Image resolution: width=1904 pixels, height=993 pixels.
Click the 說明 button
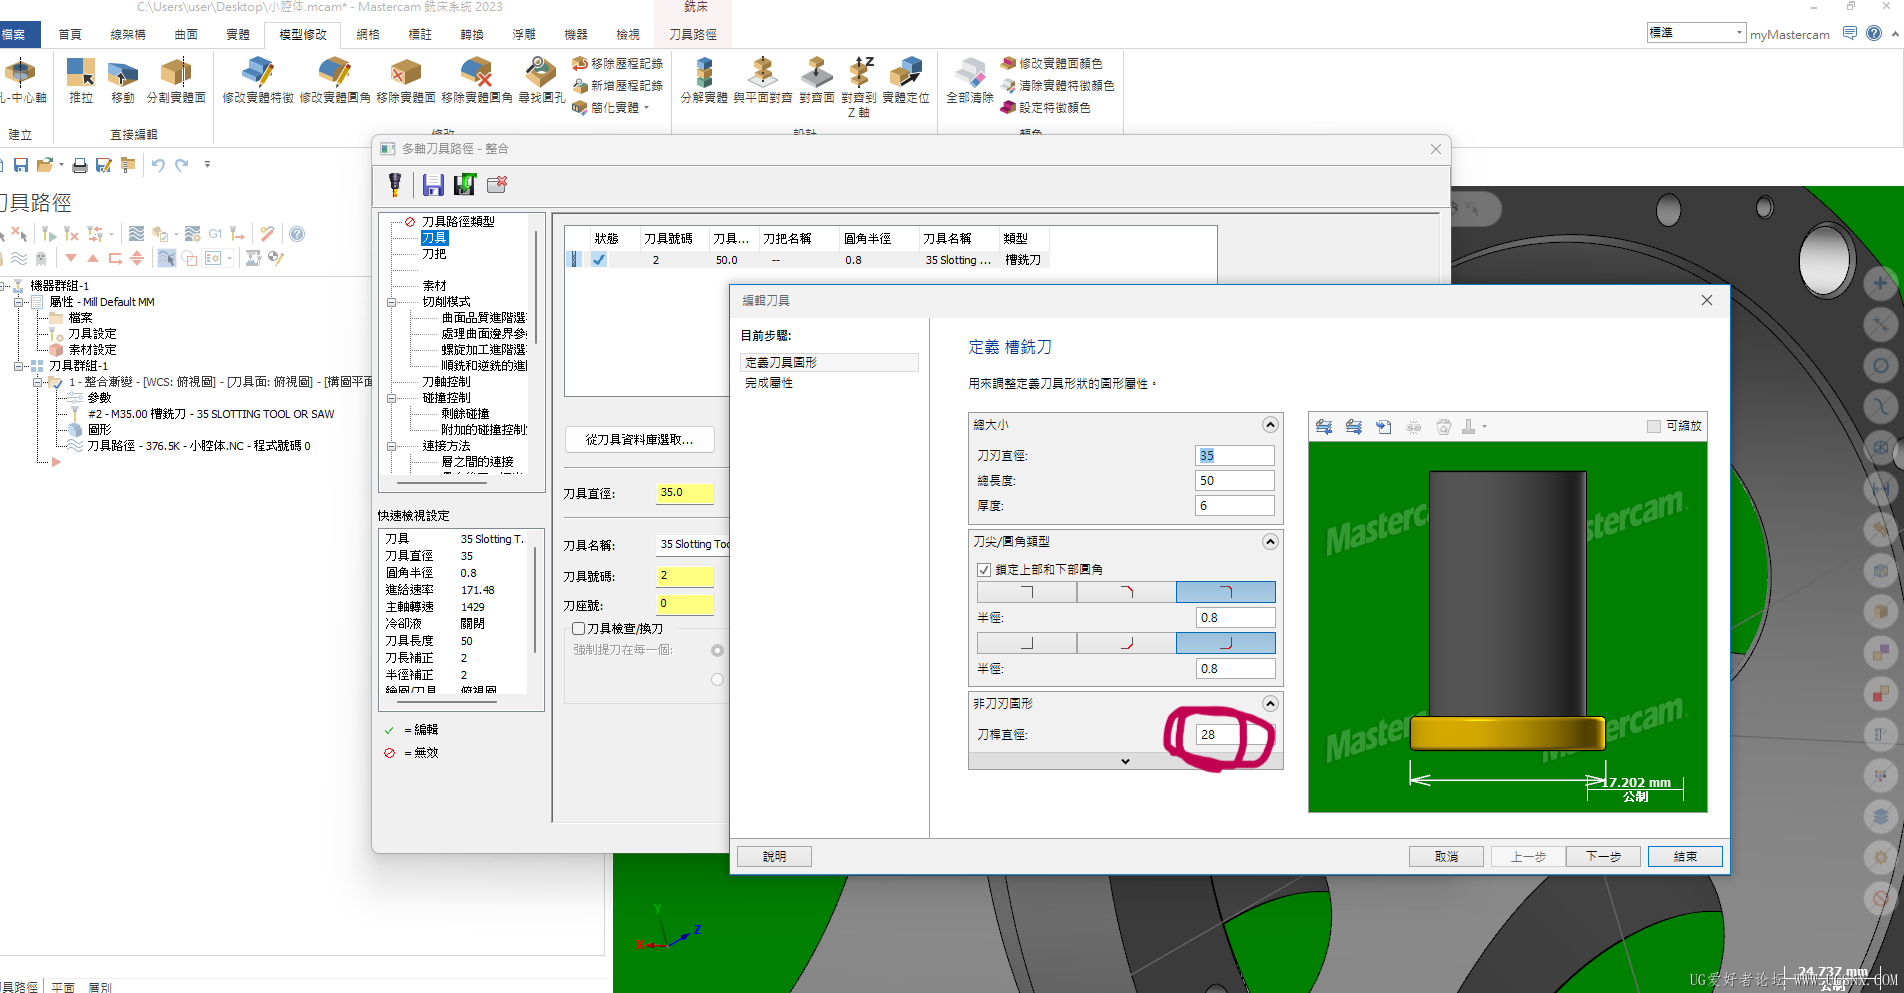[774, 857]
